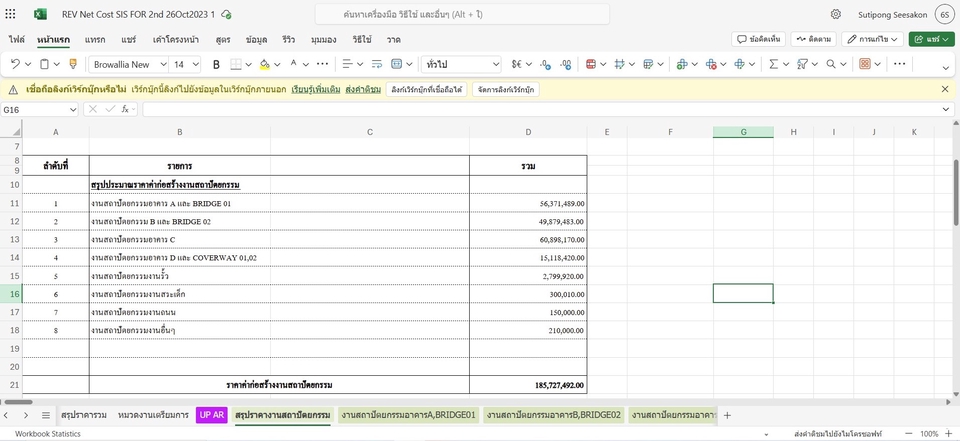This screenshot has height=441, width=960.
Task: Open the สูตร (Formulas) ribbon tab
Action: point(222,39)
